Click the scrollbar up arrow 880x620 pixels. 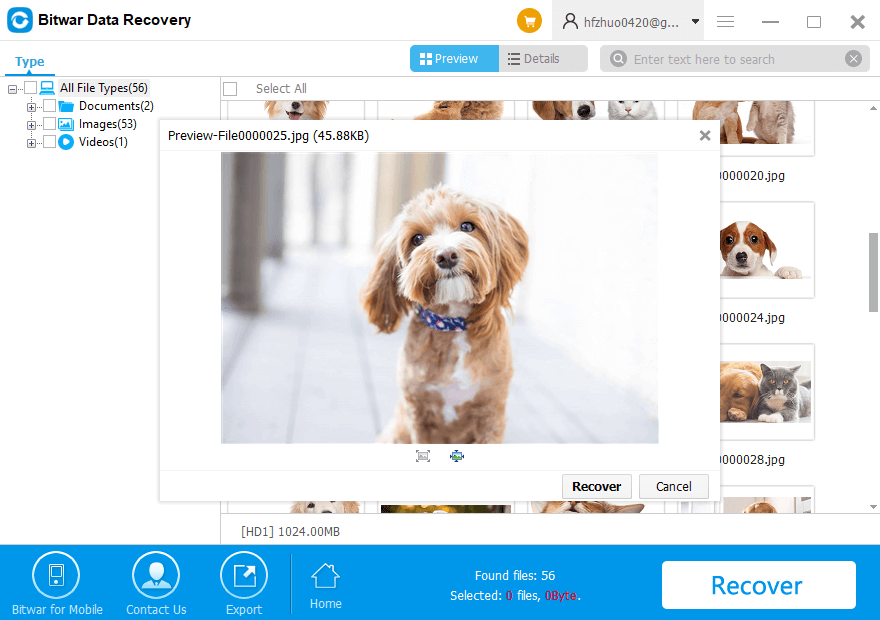click(873, 108)
